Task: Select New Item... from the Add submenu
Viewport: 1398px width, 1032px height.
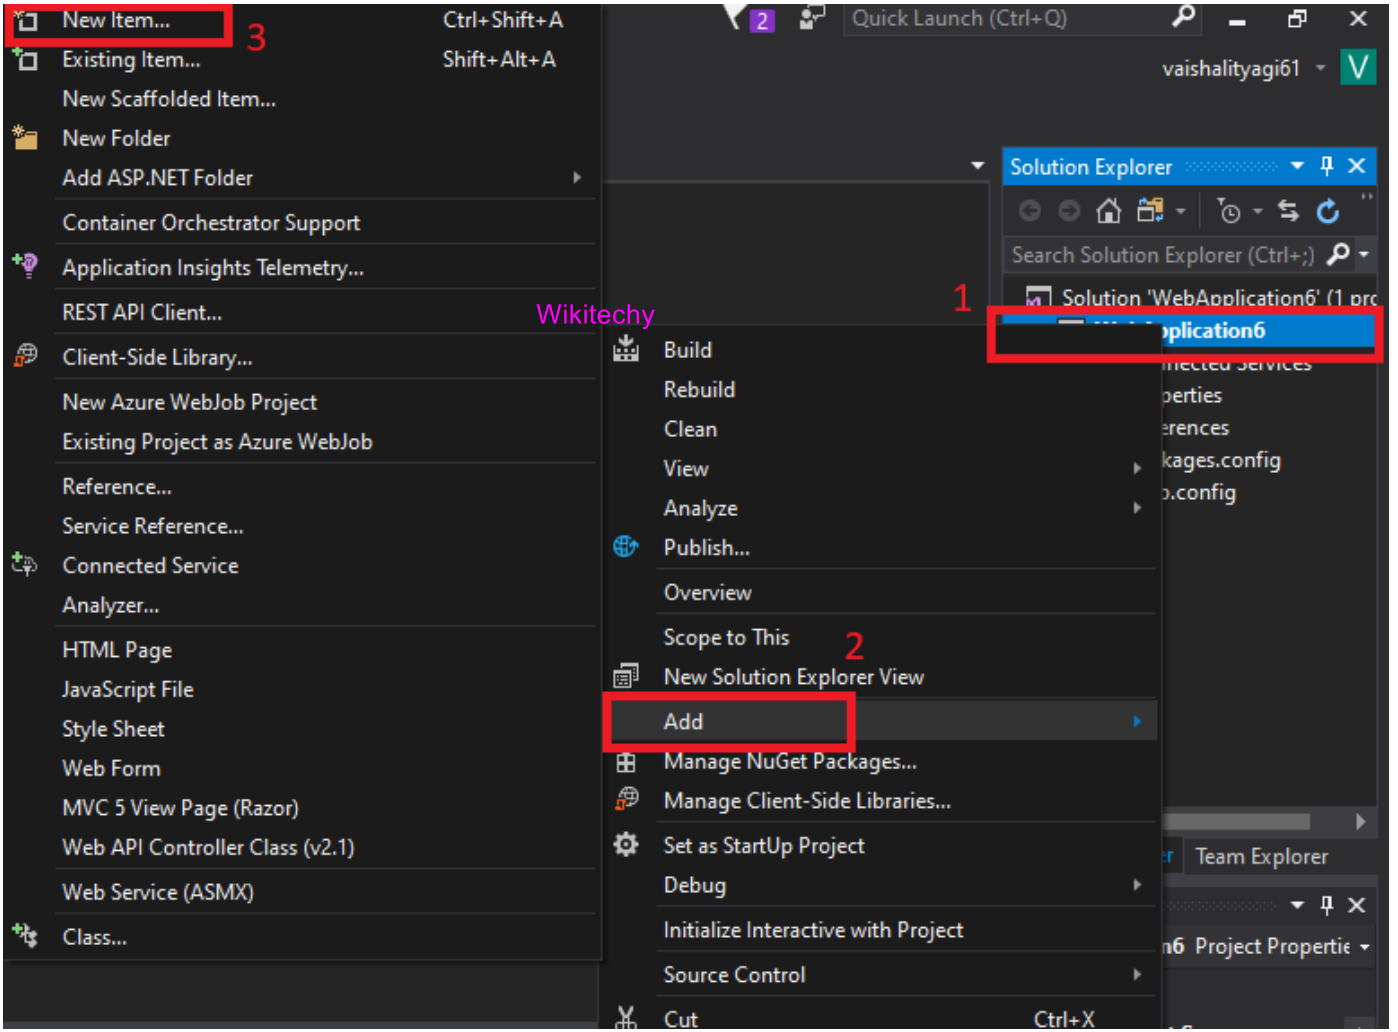Action: [x=116, y=20]
